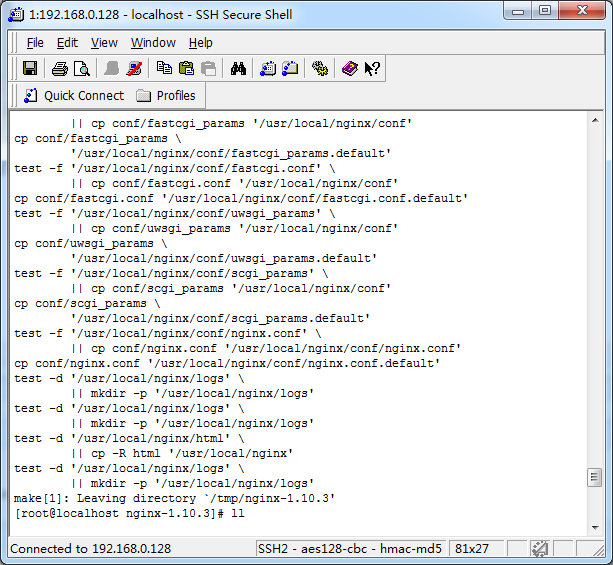The width and height of the screenshot is (613, 565).
Task: Click 'SSH2 - aes128-cbc - hmac-md5' status entry
Action: point(350,549)
